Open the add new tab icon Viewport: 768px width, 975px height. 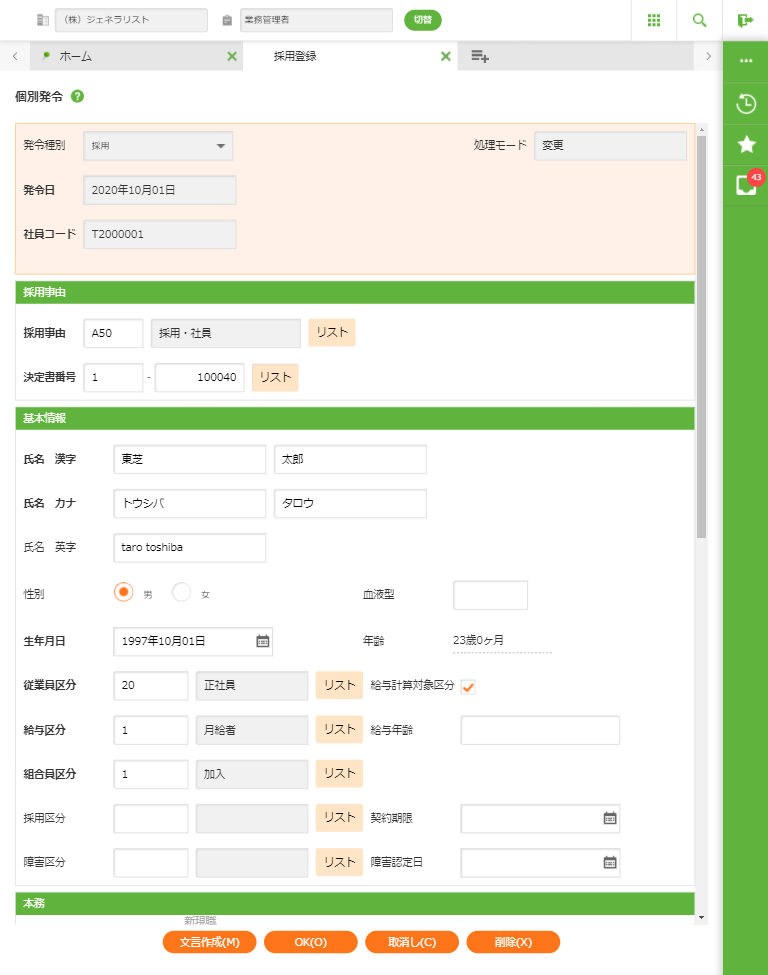click(x=480, y=57)
